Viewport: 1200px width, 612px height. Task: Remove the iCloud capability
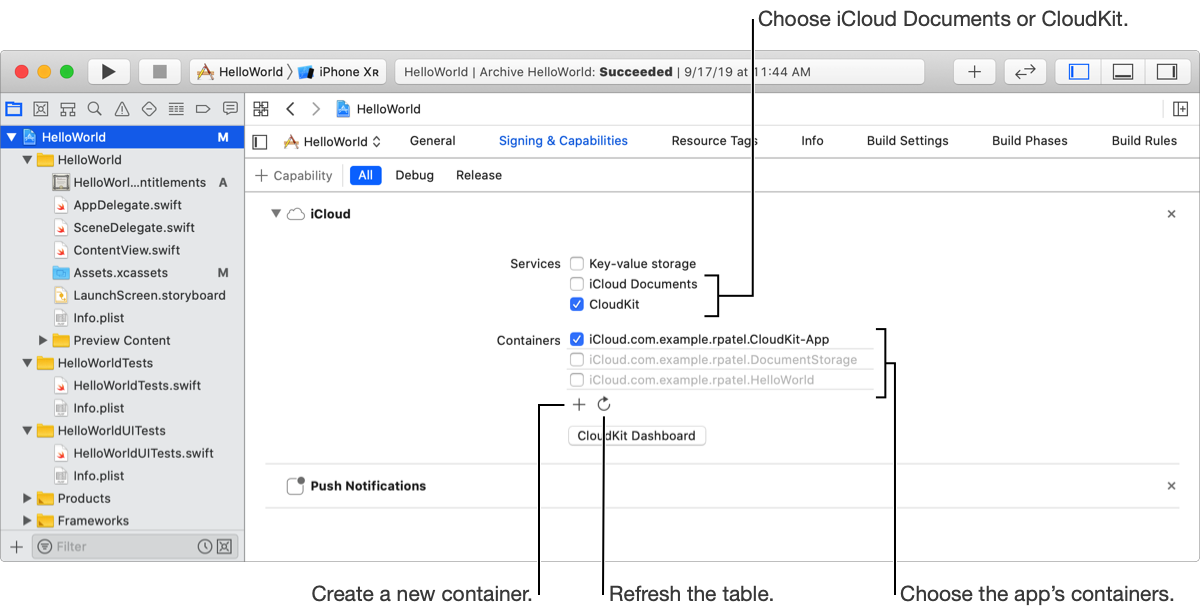click(1172, 214)
